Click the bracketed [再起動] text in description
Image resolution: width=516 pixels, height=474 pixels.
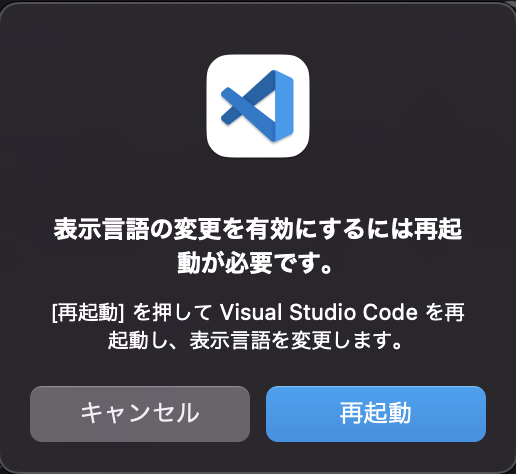[88, 313]
